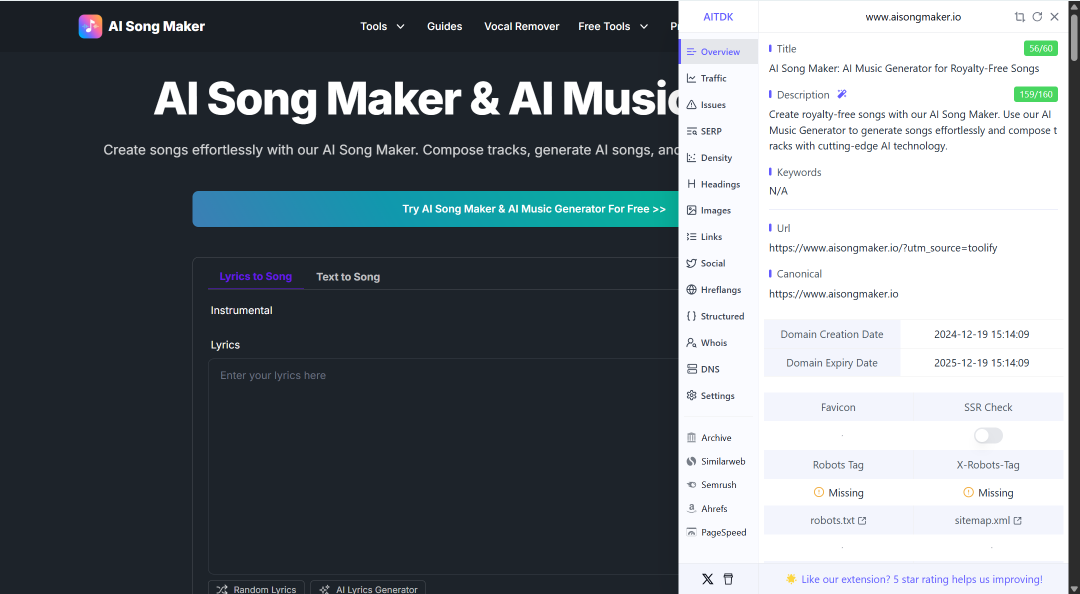The width and height of the screenshot is (1080, 594).
Task: Click the crop/screenshot icon in panel header
Action: (1019, 17)
